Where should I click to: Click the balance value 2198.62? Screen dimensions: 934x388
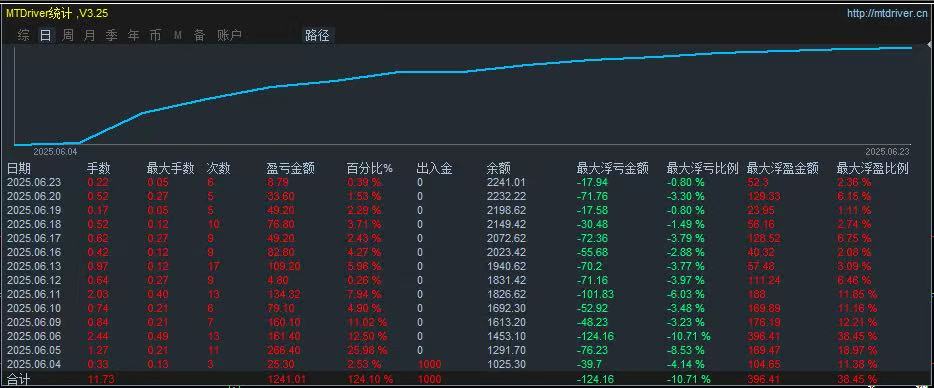tap(506, 210)
